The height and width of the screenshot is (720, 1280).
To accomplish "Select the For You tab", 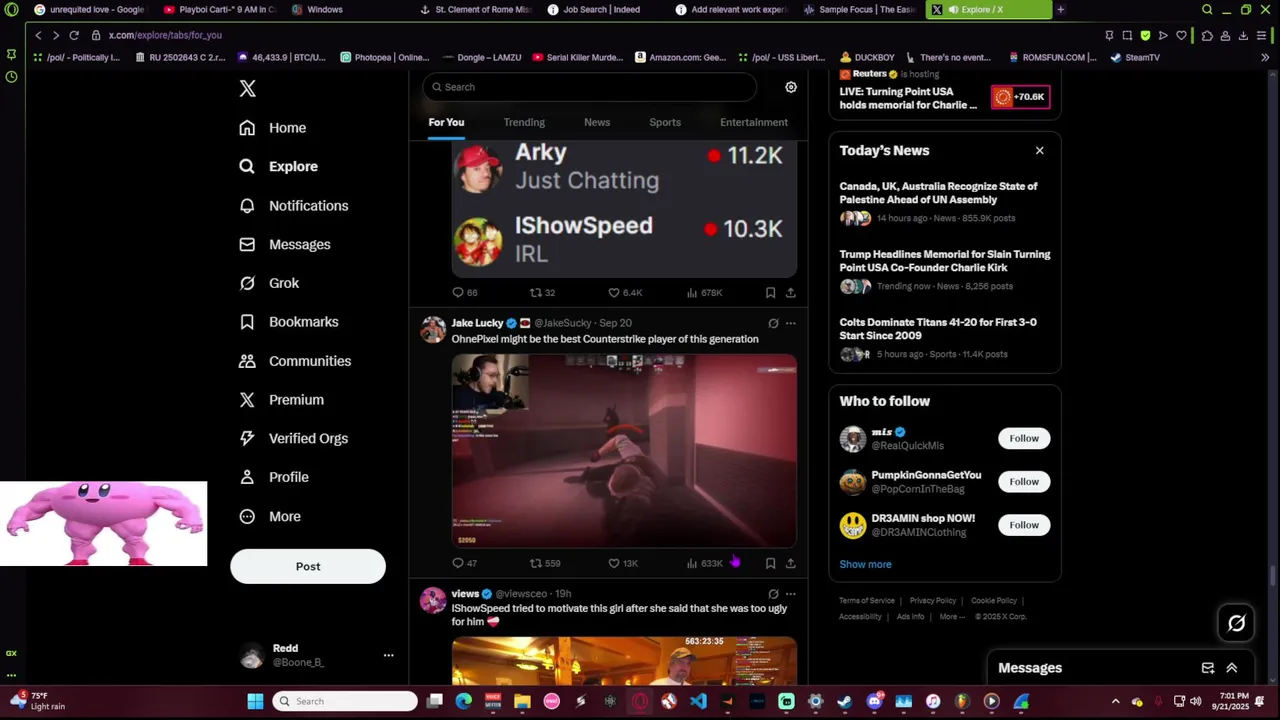I will click(x=446, y=122).
